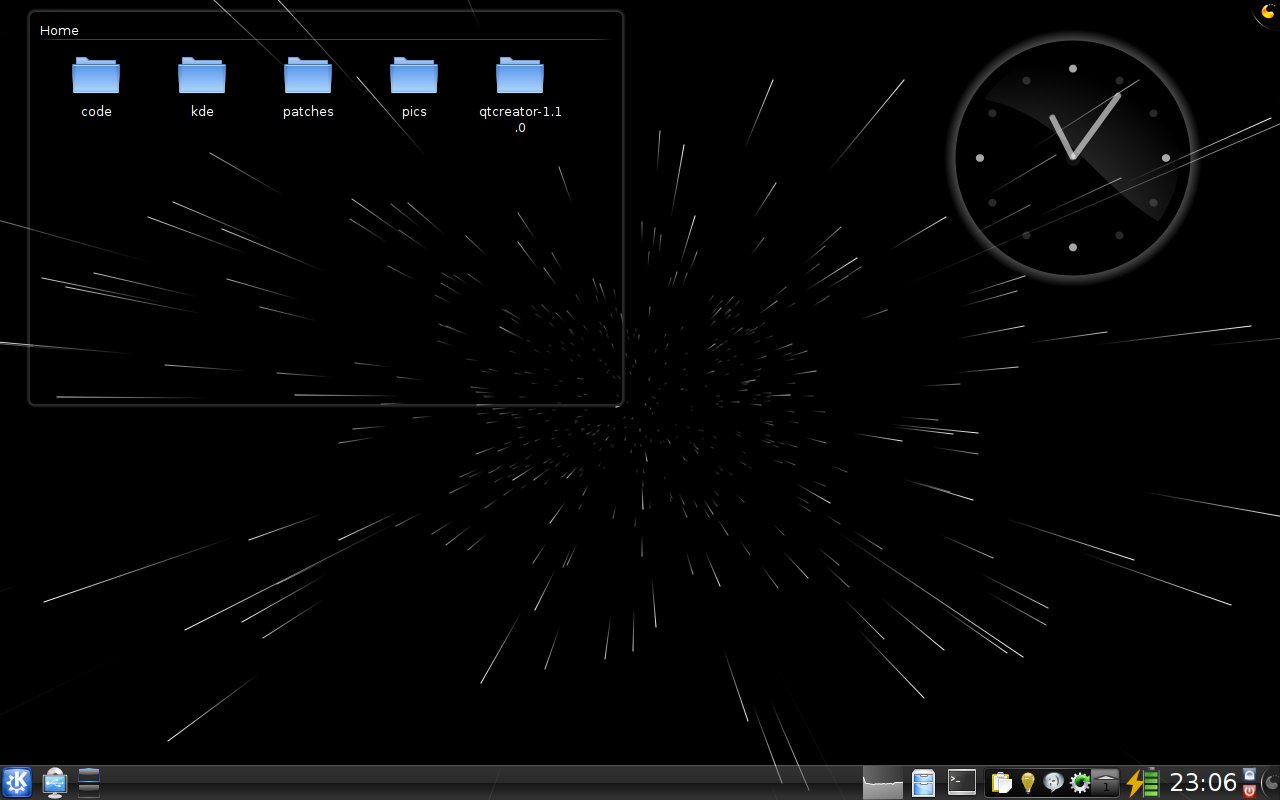
Task: Click the green gear update tray icon
Action: [1079, 783]
